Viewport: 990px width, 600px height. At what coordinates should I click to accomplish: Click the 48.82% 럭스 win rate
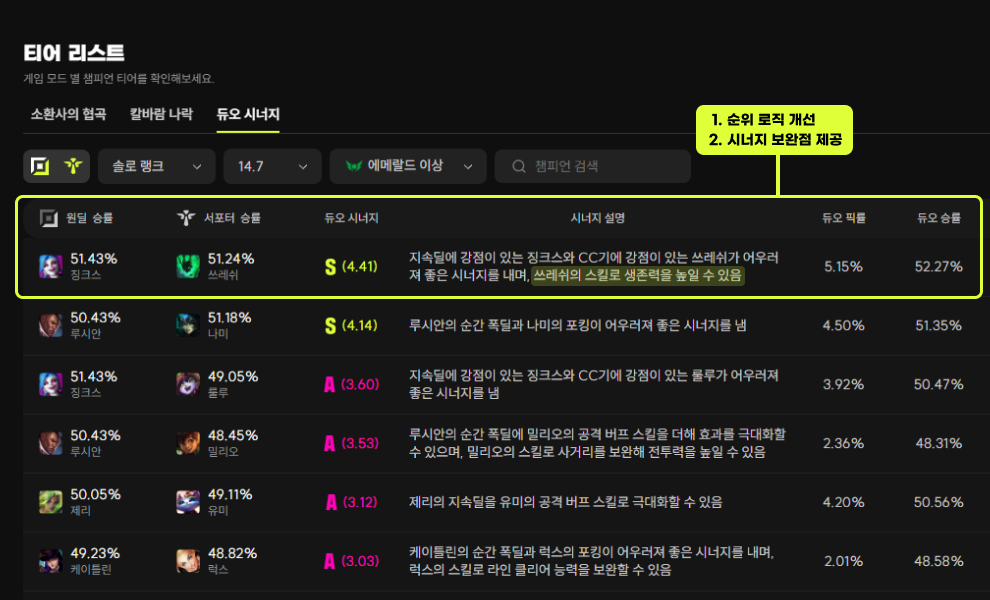(232, 553)
